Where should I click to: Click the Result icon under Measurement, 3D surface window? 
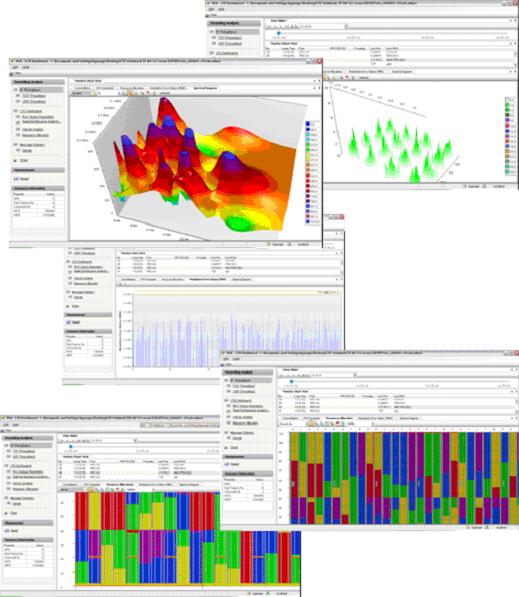16,179
